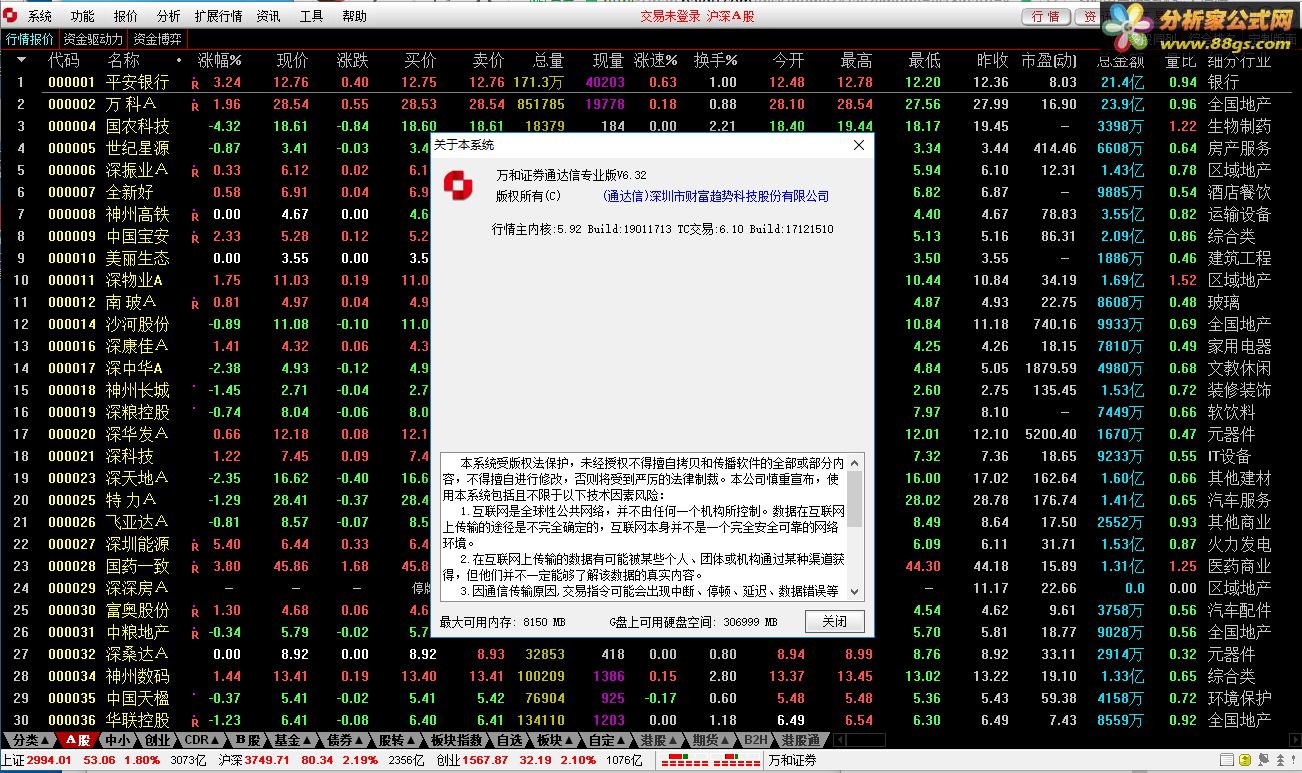This screenshot has height=773, width=1302.
Task: Select the 港股通 bottom tab
Action: click(x=801, y=740)
